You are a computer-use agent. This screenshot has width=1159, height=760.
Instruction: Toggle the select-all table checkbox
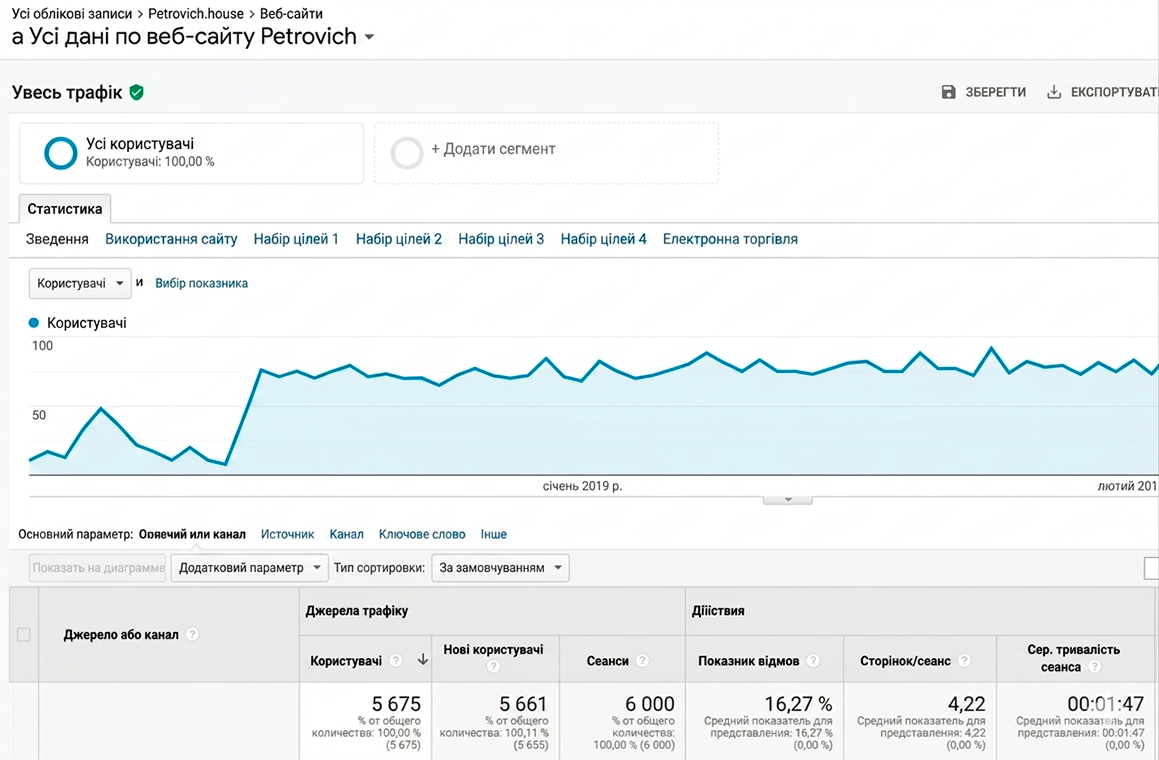tap(24, 634)
